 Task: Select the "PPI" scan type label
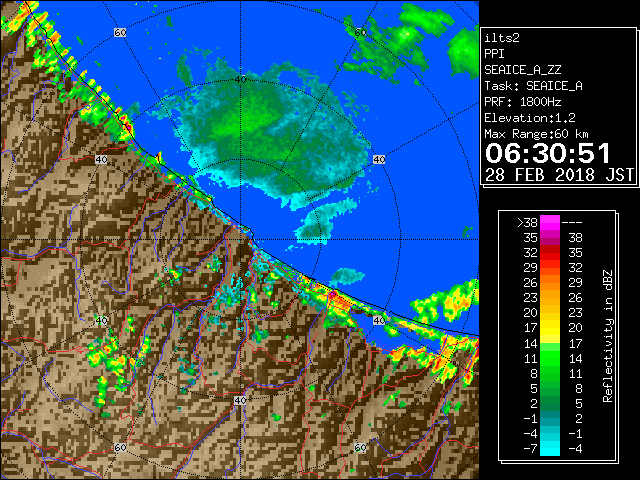click(494, 54)
